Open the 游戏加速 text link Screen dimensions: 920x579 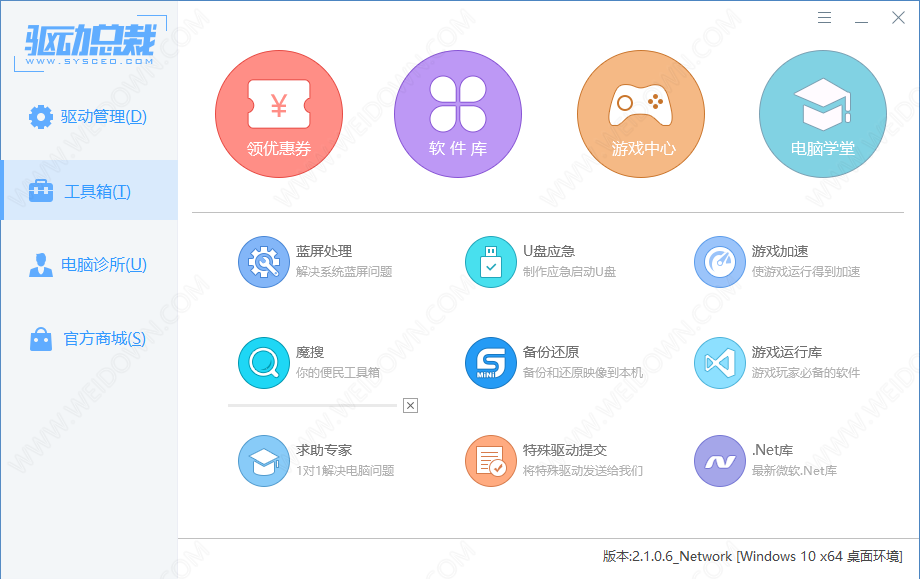point(780,251)
